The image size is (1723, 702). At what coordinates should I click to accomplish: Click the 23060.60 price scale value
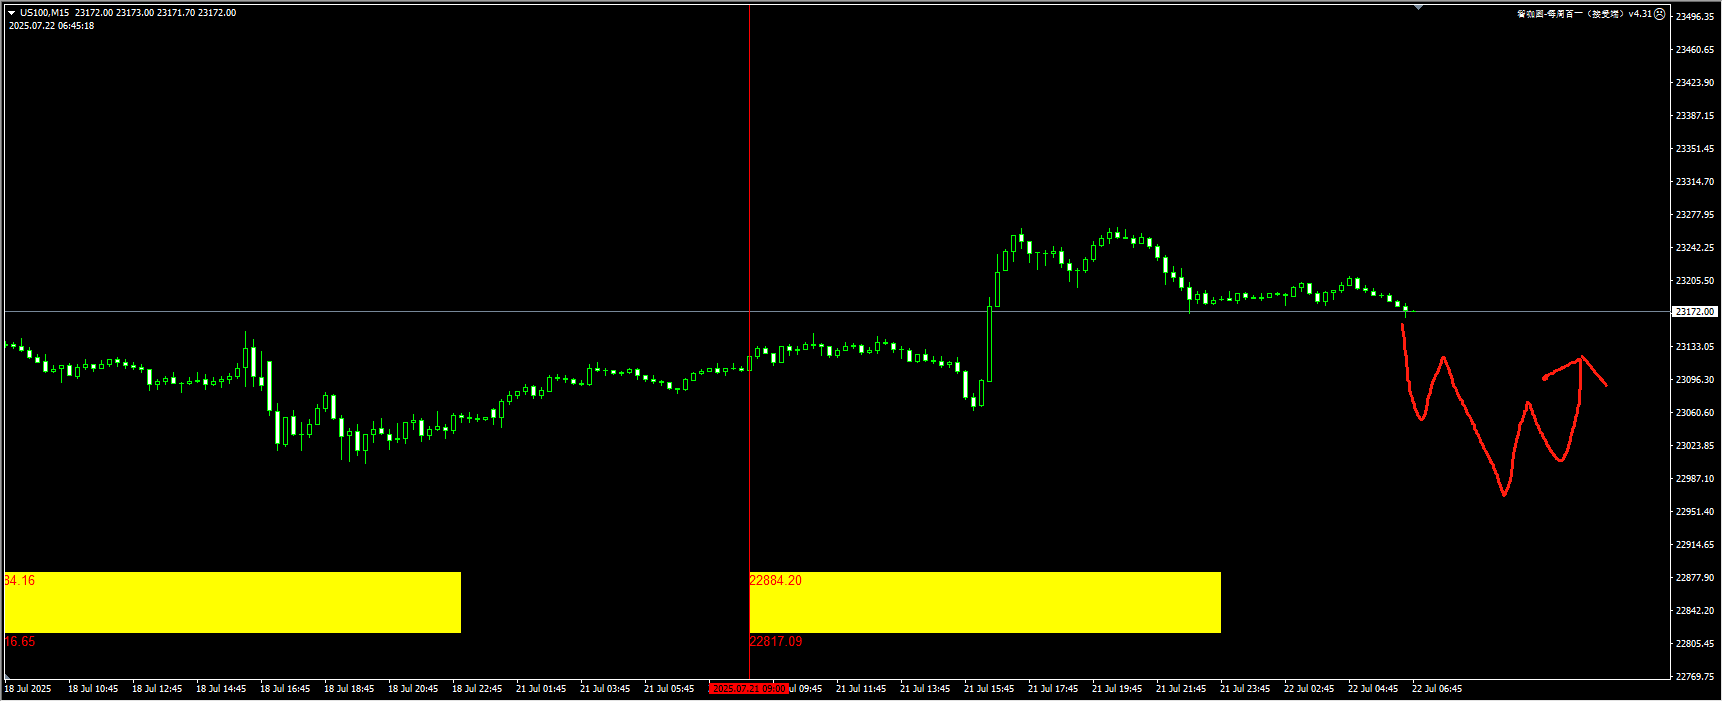tap(1695, 413)
